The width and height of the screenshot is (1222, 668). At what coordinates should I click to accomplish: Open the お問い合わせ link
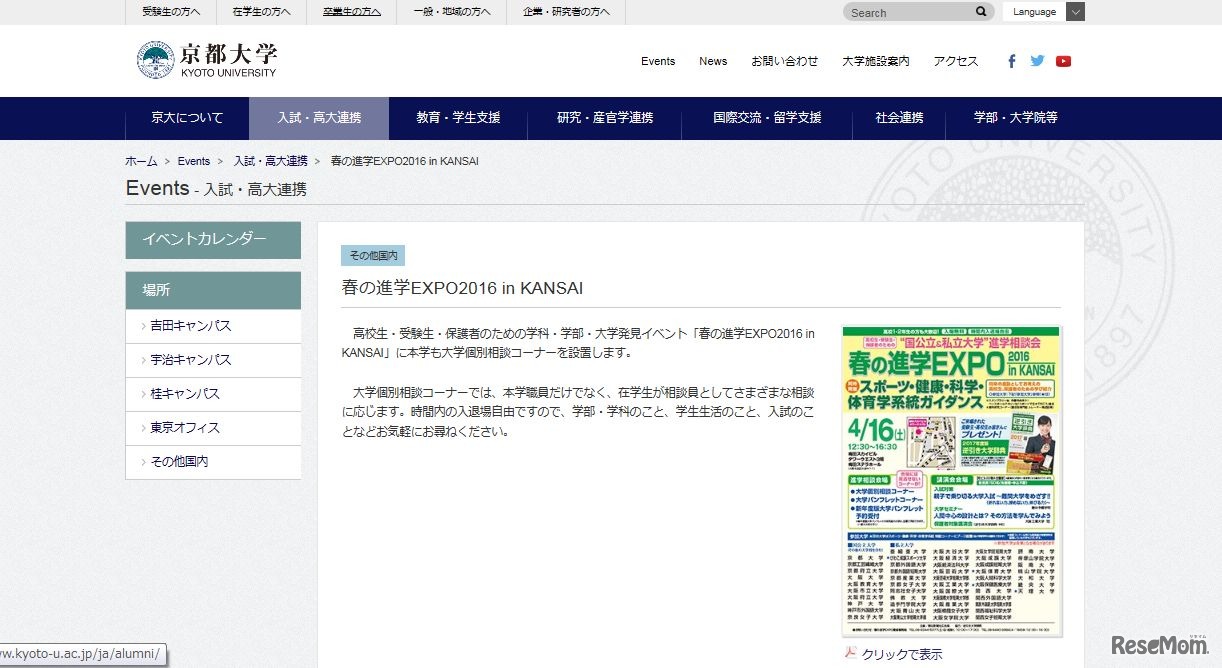click(785, 61)
